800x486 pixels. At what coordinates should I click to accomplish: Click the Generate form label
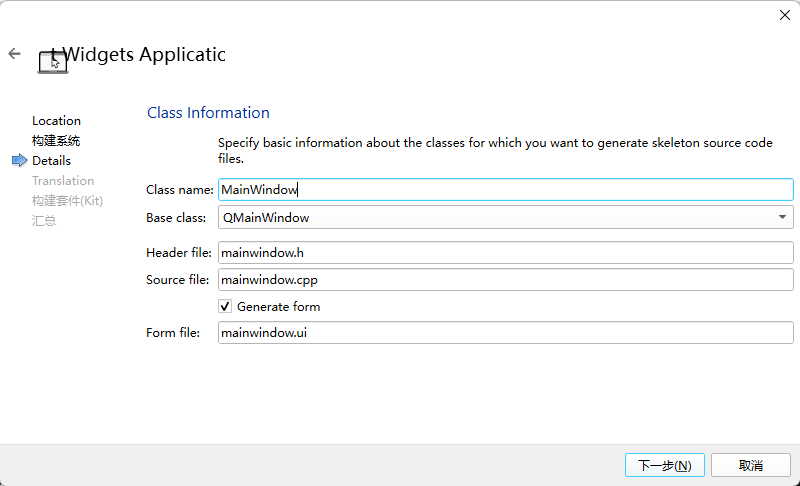click(x=279, y=306)
